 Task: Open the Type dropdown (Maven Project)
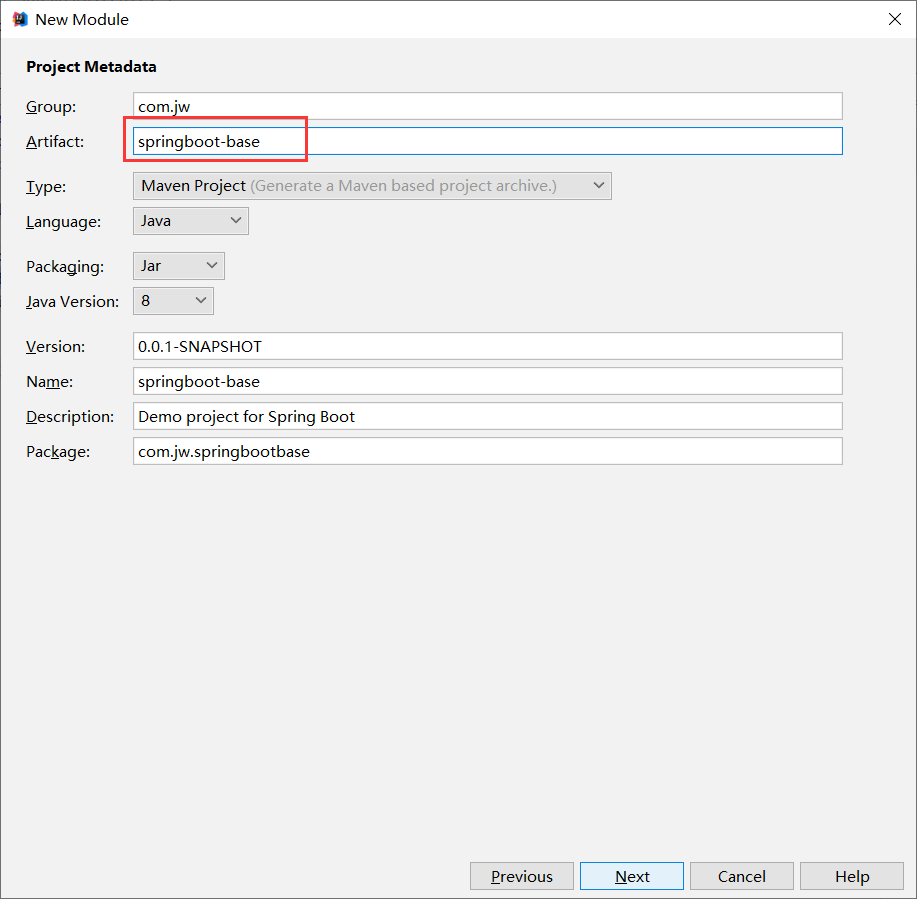[372, 186]
